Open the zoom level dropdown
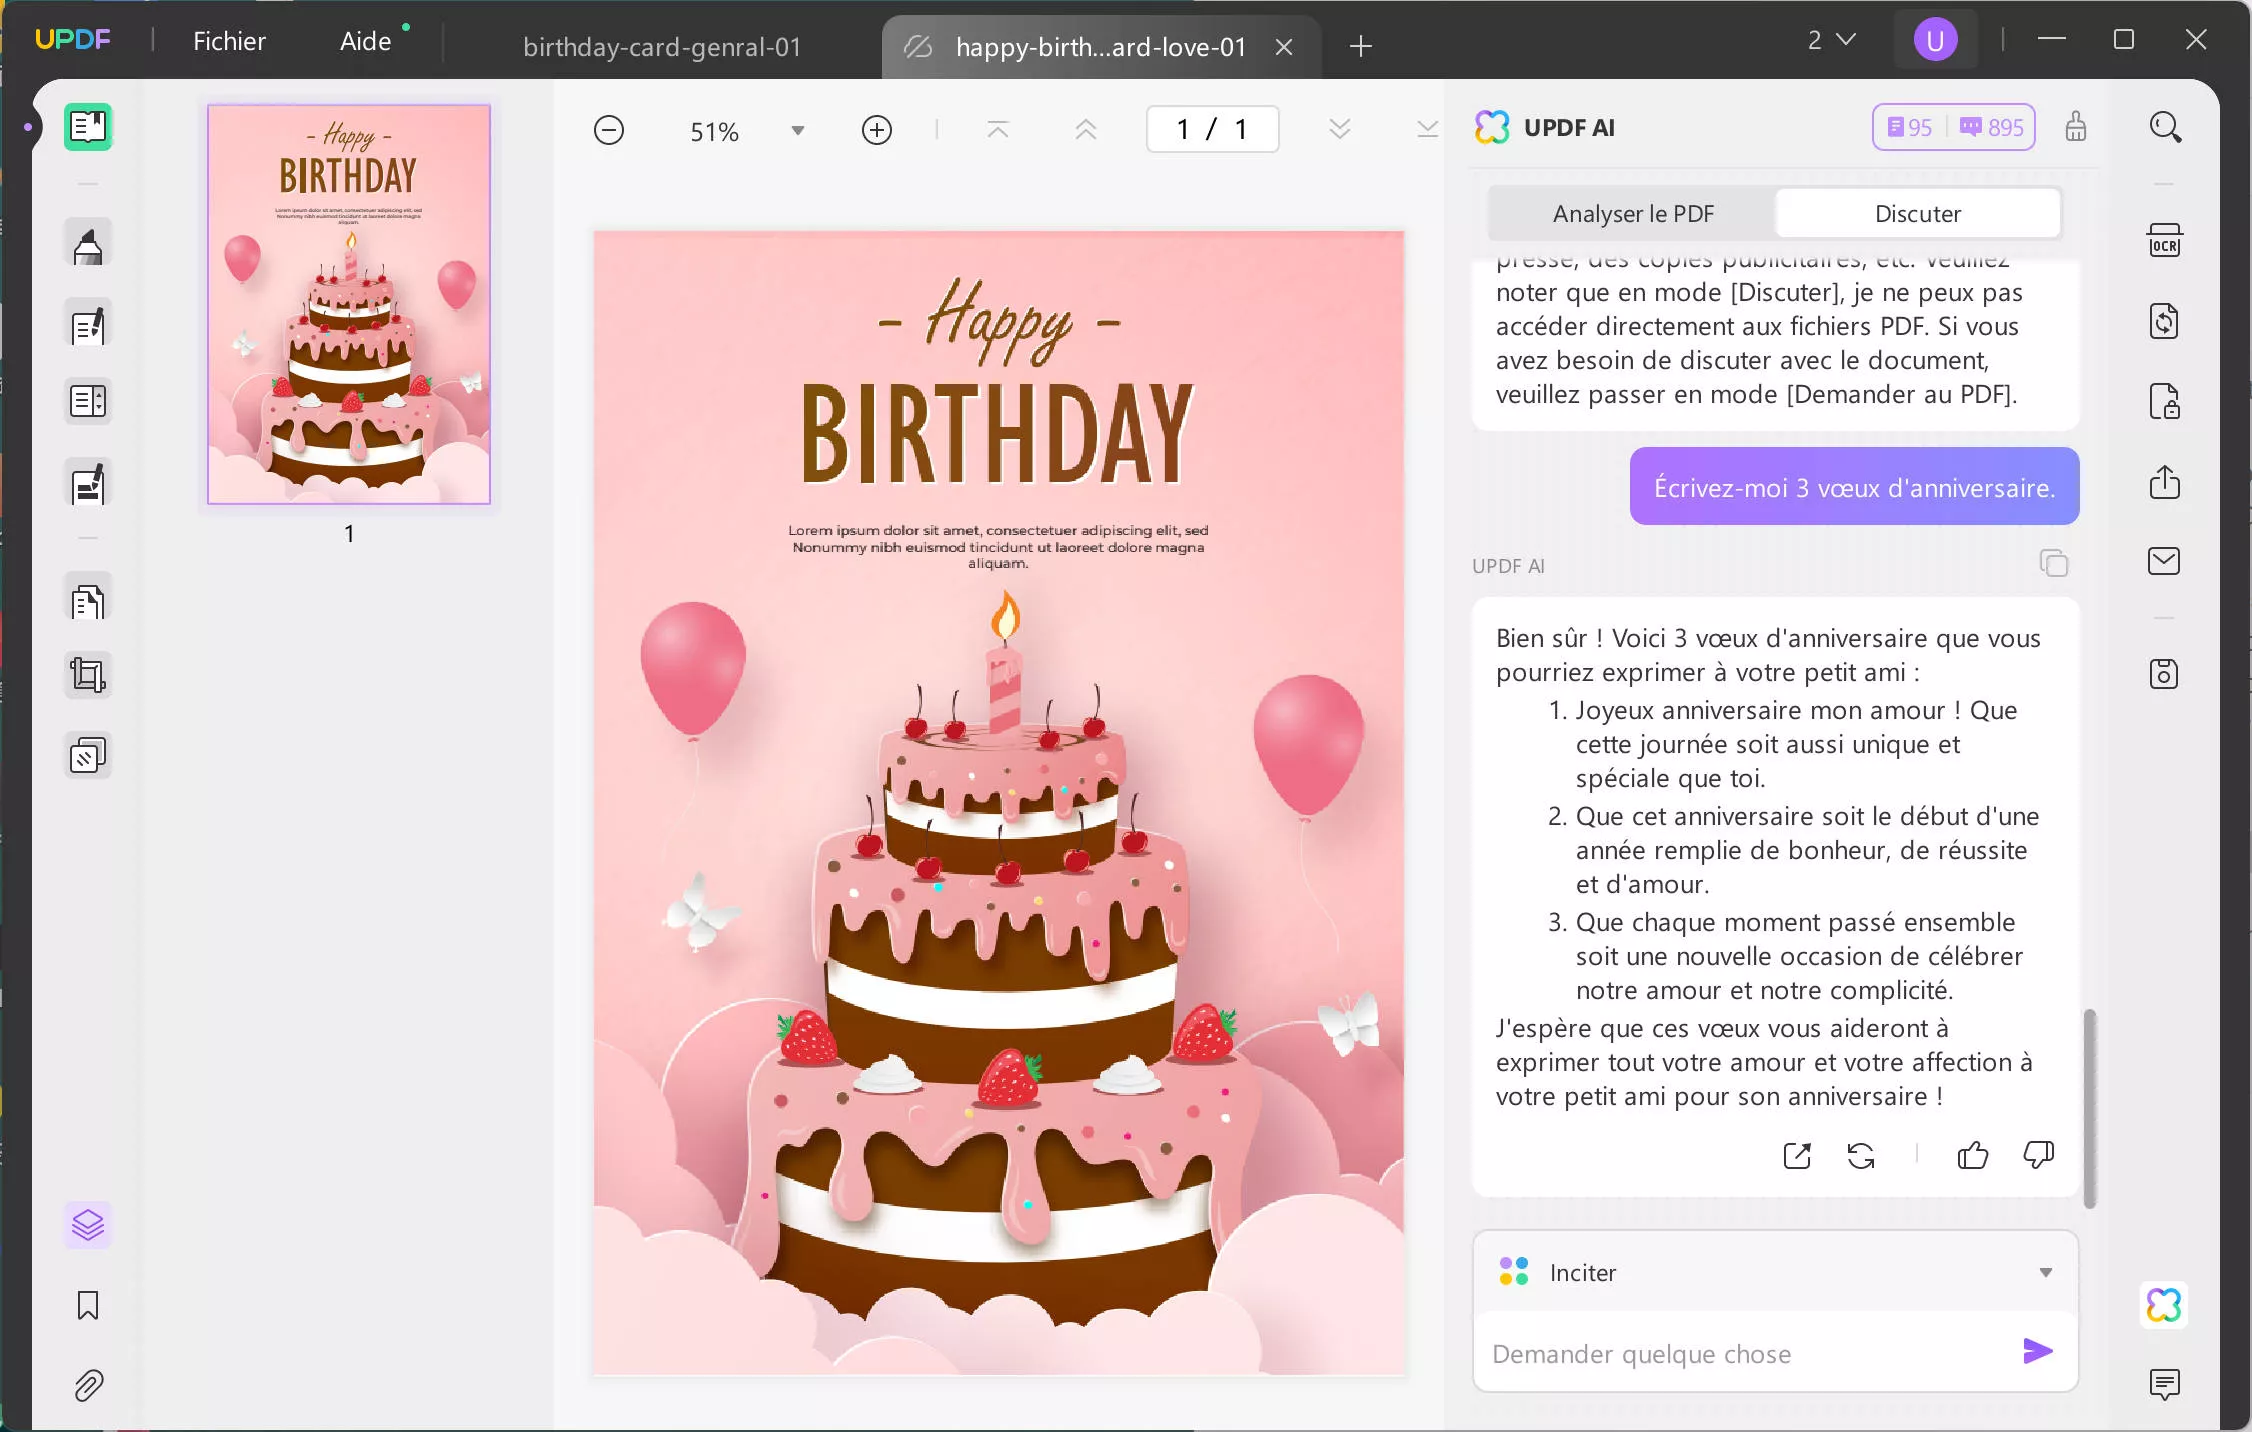The image size is (2252, 1432). (x=798, y=131)
